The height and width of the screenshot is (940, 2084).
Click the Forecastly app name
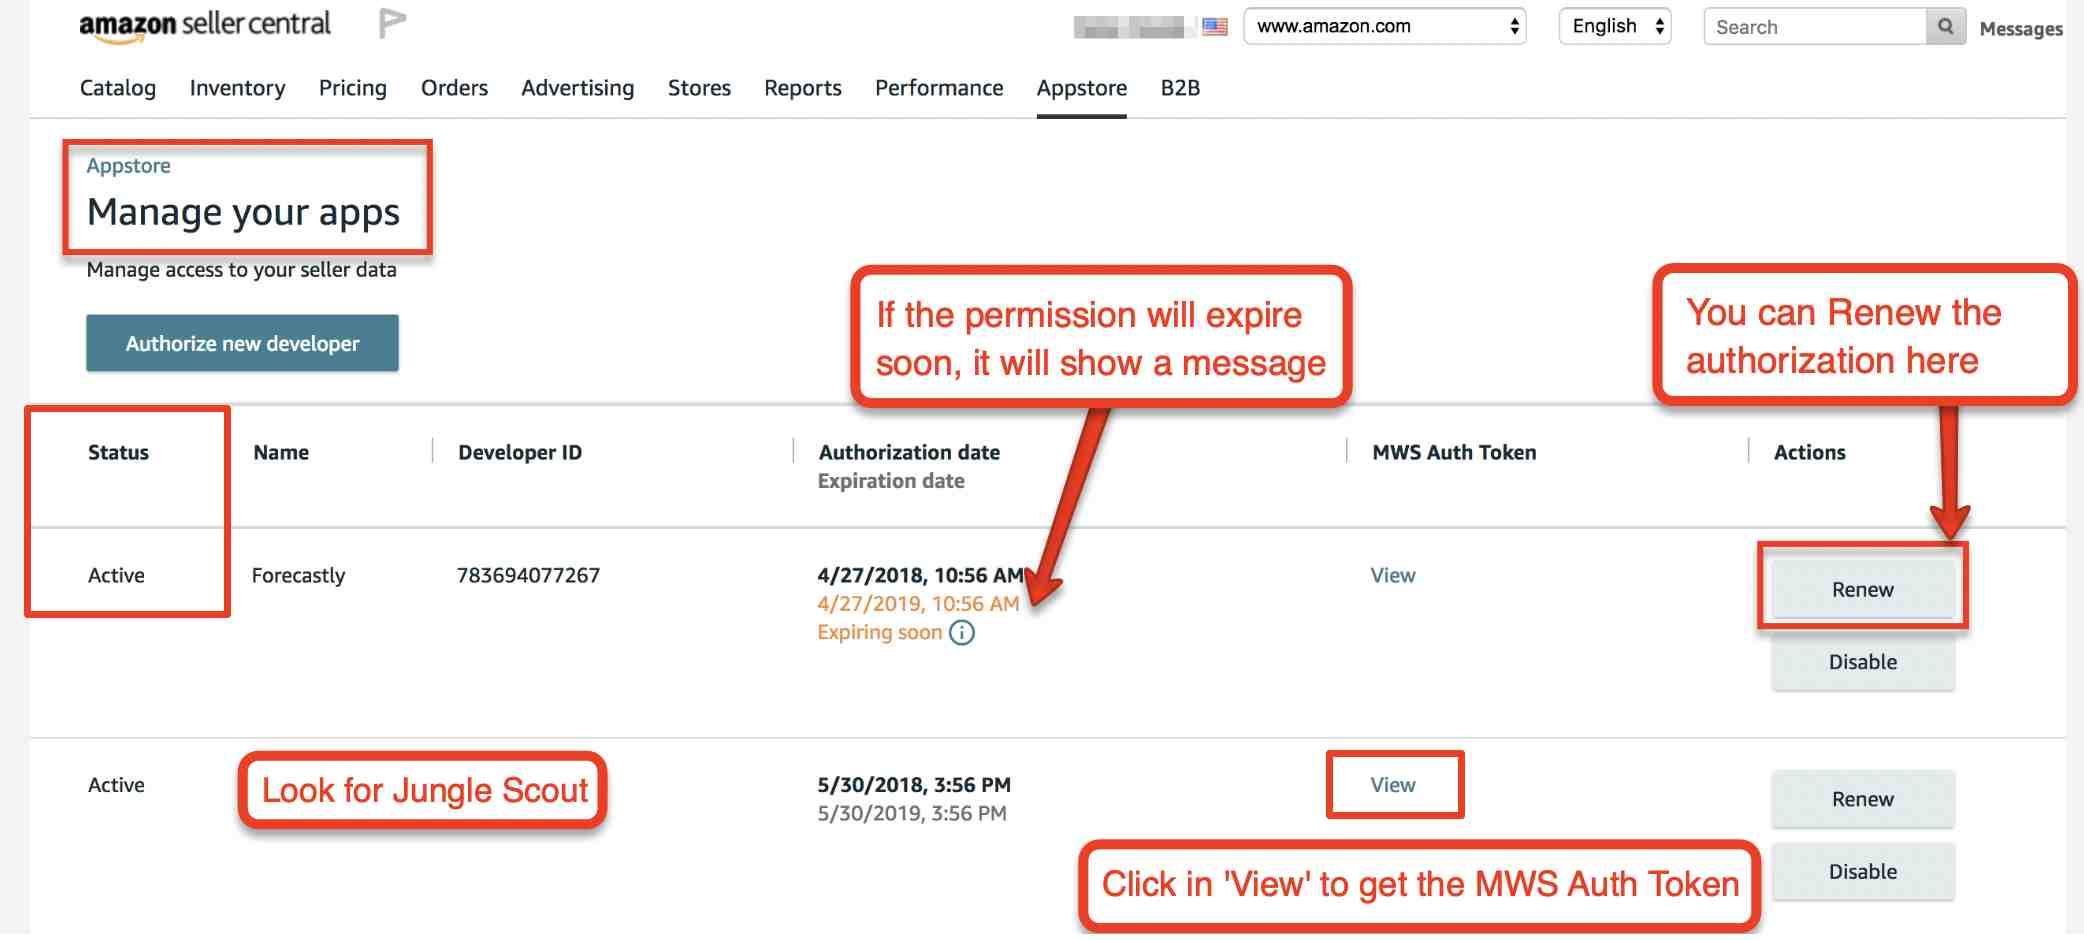pyautogui.click(x=298, y=576)
